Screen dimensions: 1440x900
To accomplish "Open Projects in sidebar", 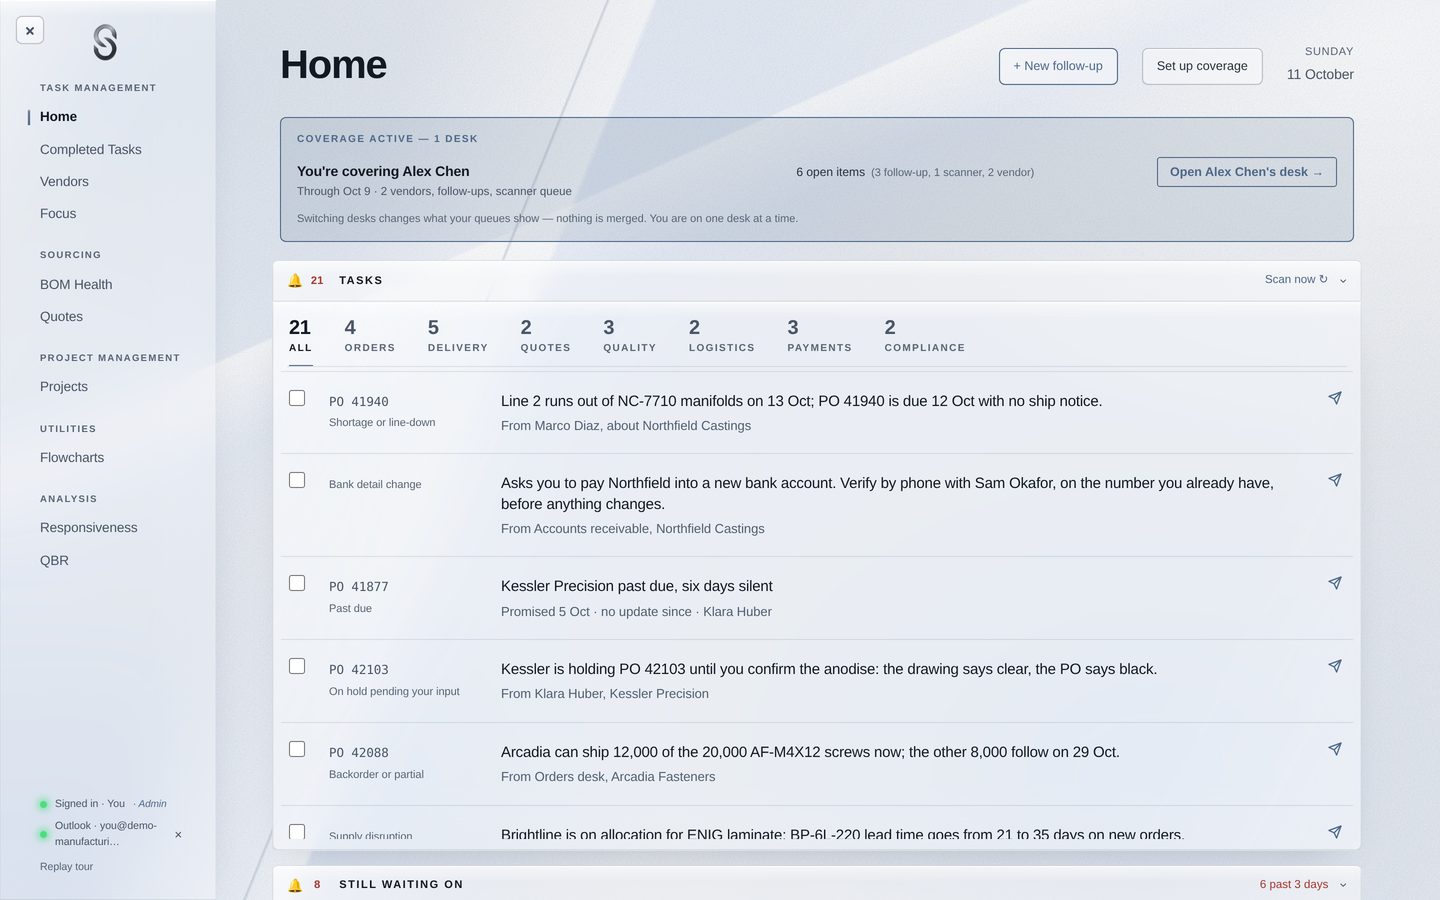I will tap(64, 387).
